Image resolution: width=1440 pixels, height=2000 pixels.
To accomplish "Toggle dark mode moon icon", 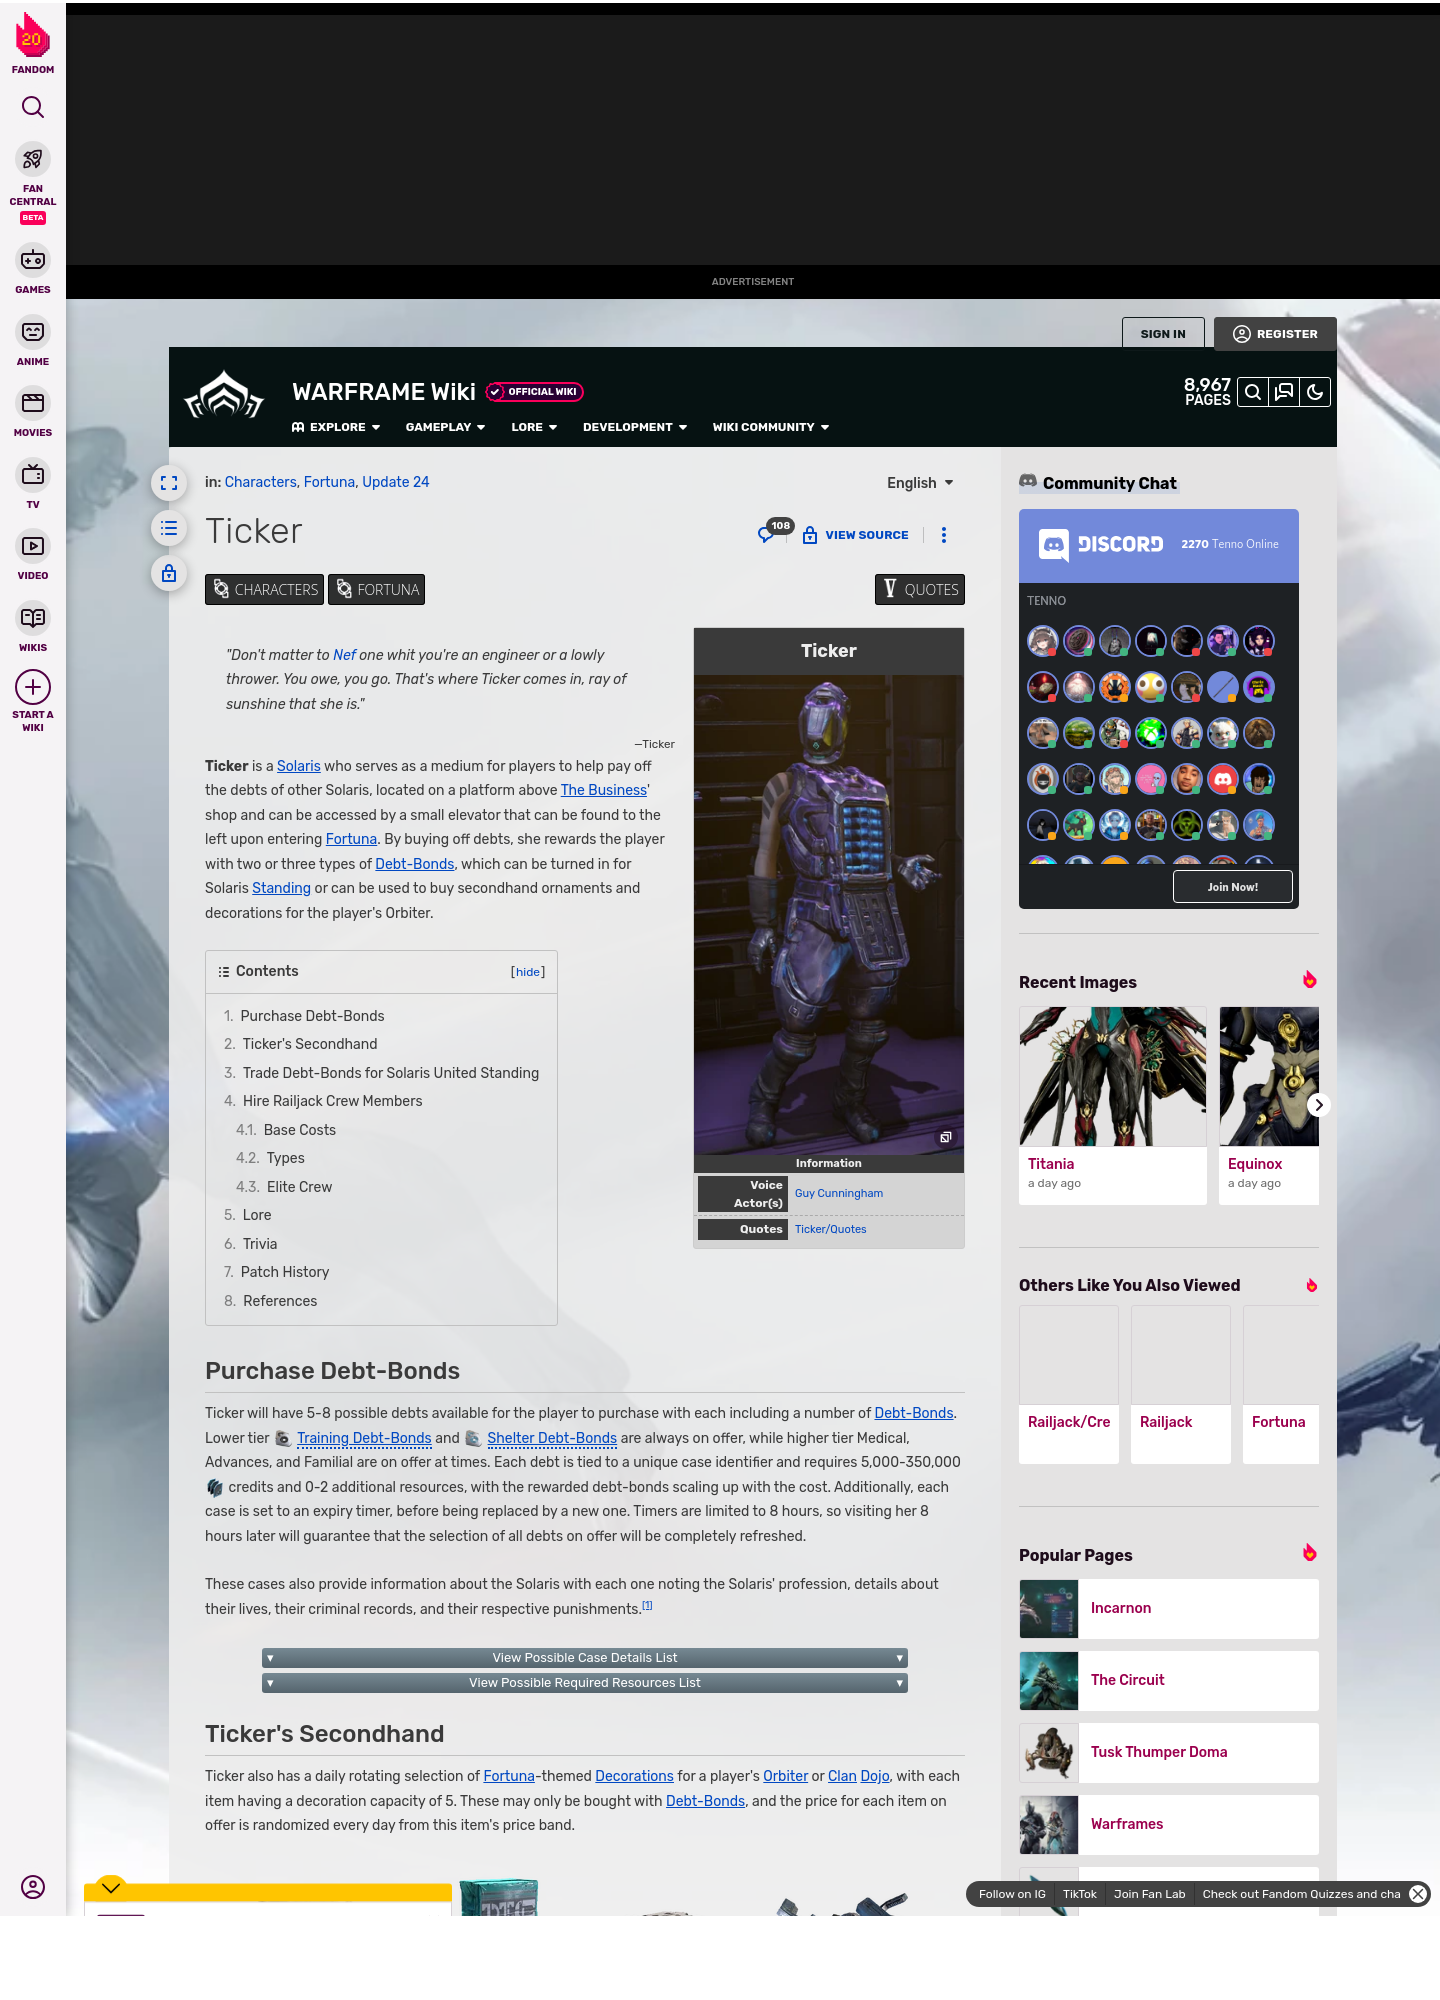I will [x=1315, y=392].
